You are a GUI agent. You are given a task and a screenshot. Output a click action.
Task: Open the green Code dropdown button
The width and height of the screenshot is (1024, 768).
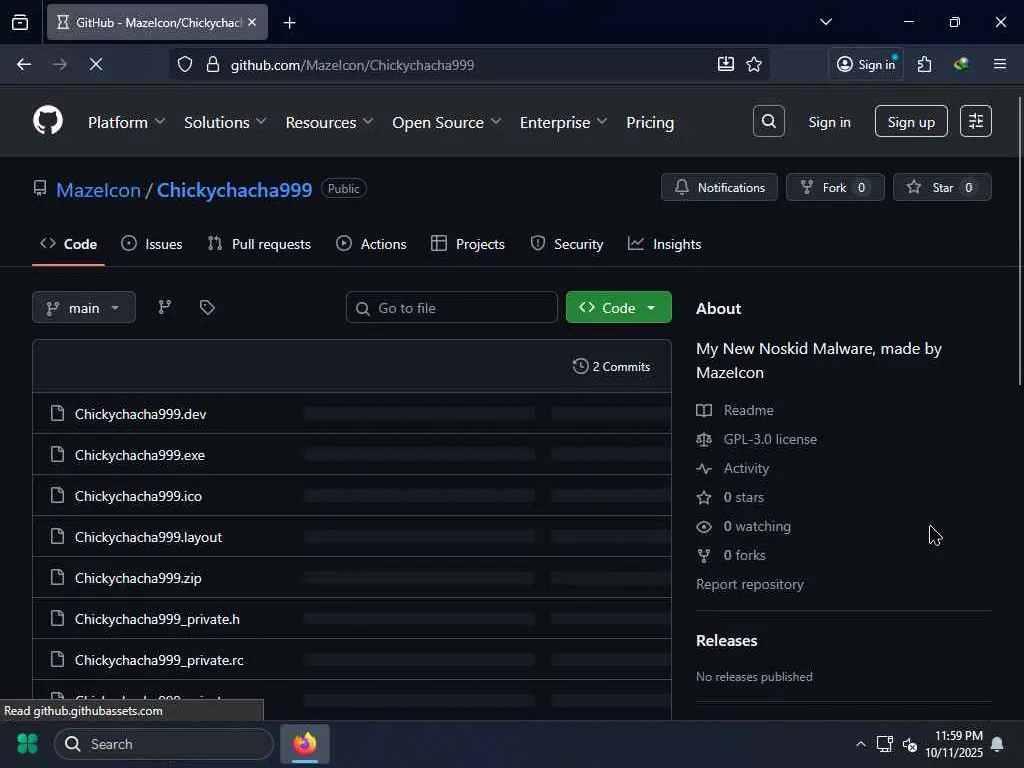coord(618,308)
